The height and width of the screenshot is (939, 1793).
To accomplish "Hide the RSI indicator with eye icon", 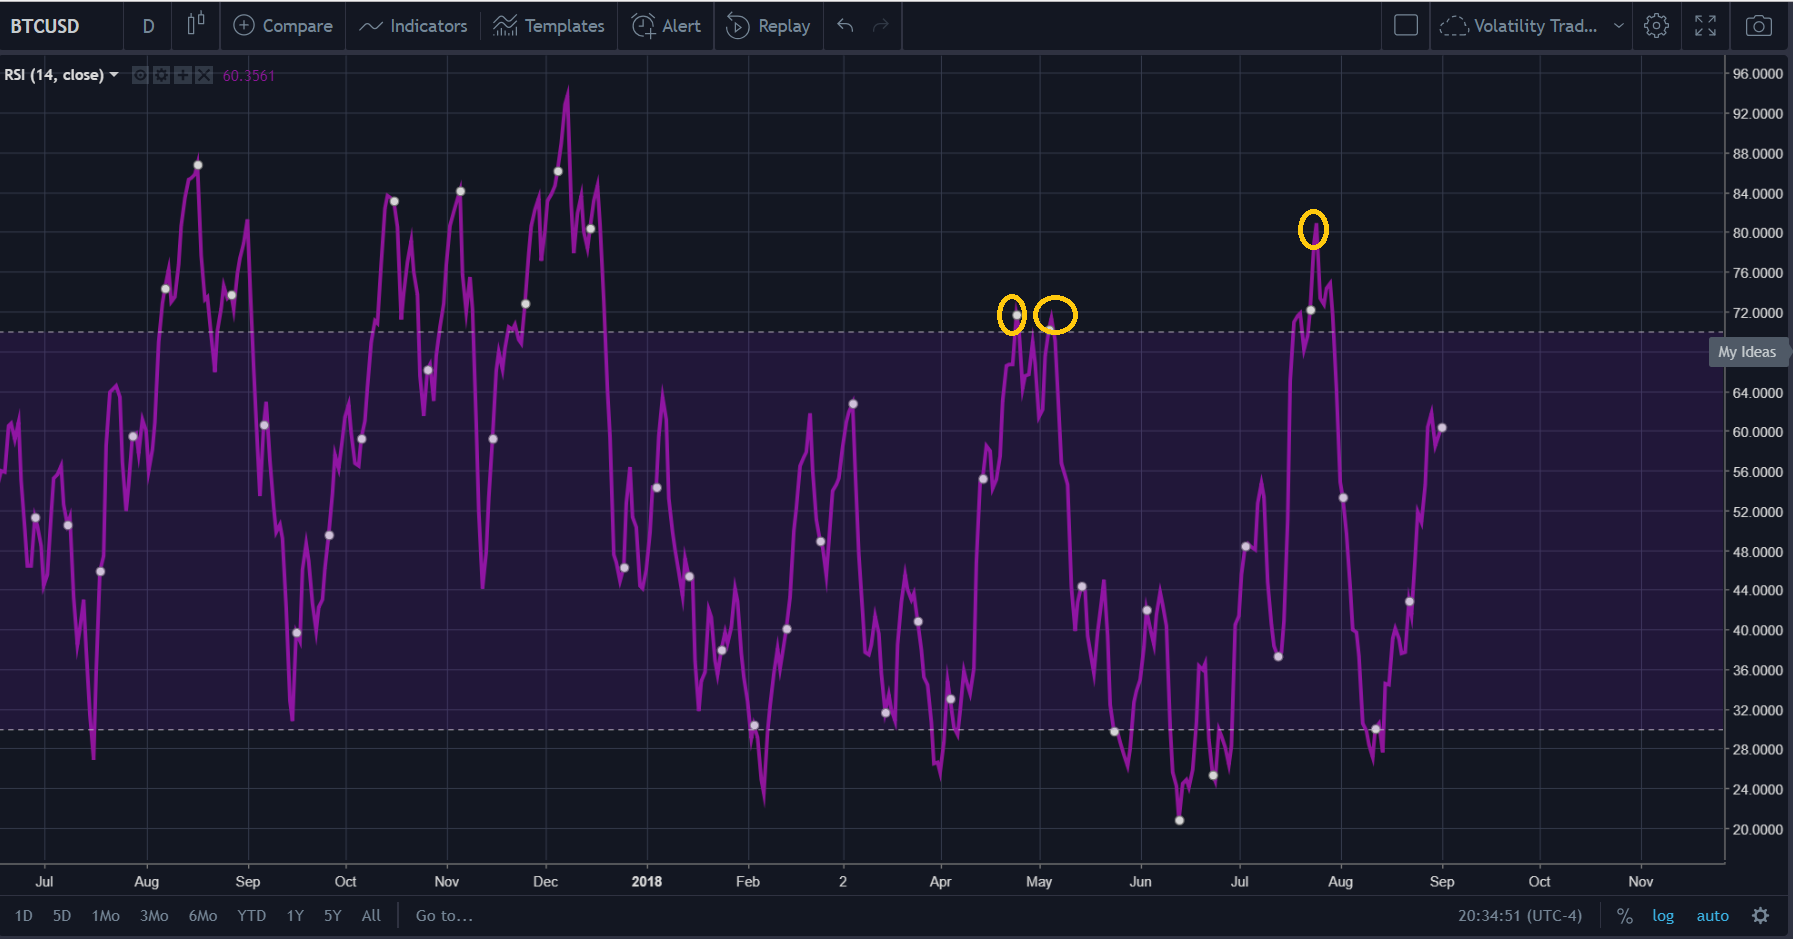I will [141, 75].
